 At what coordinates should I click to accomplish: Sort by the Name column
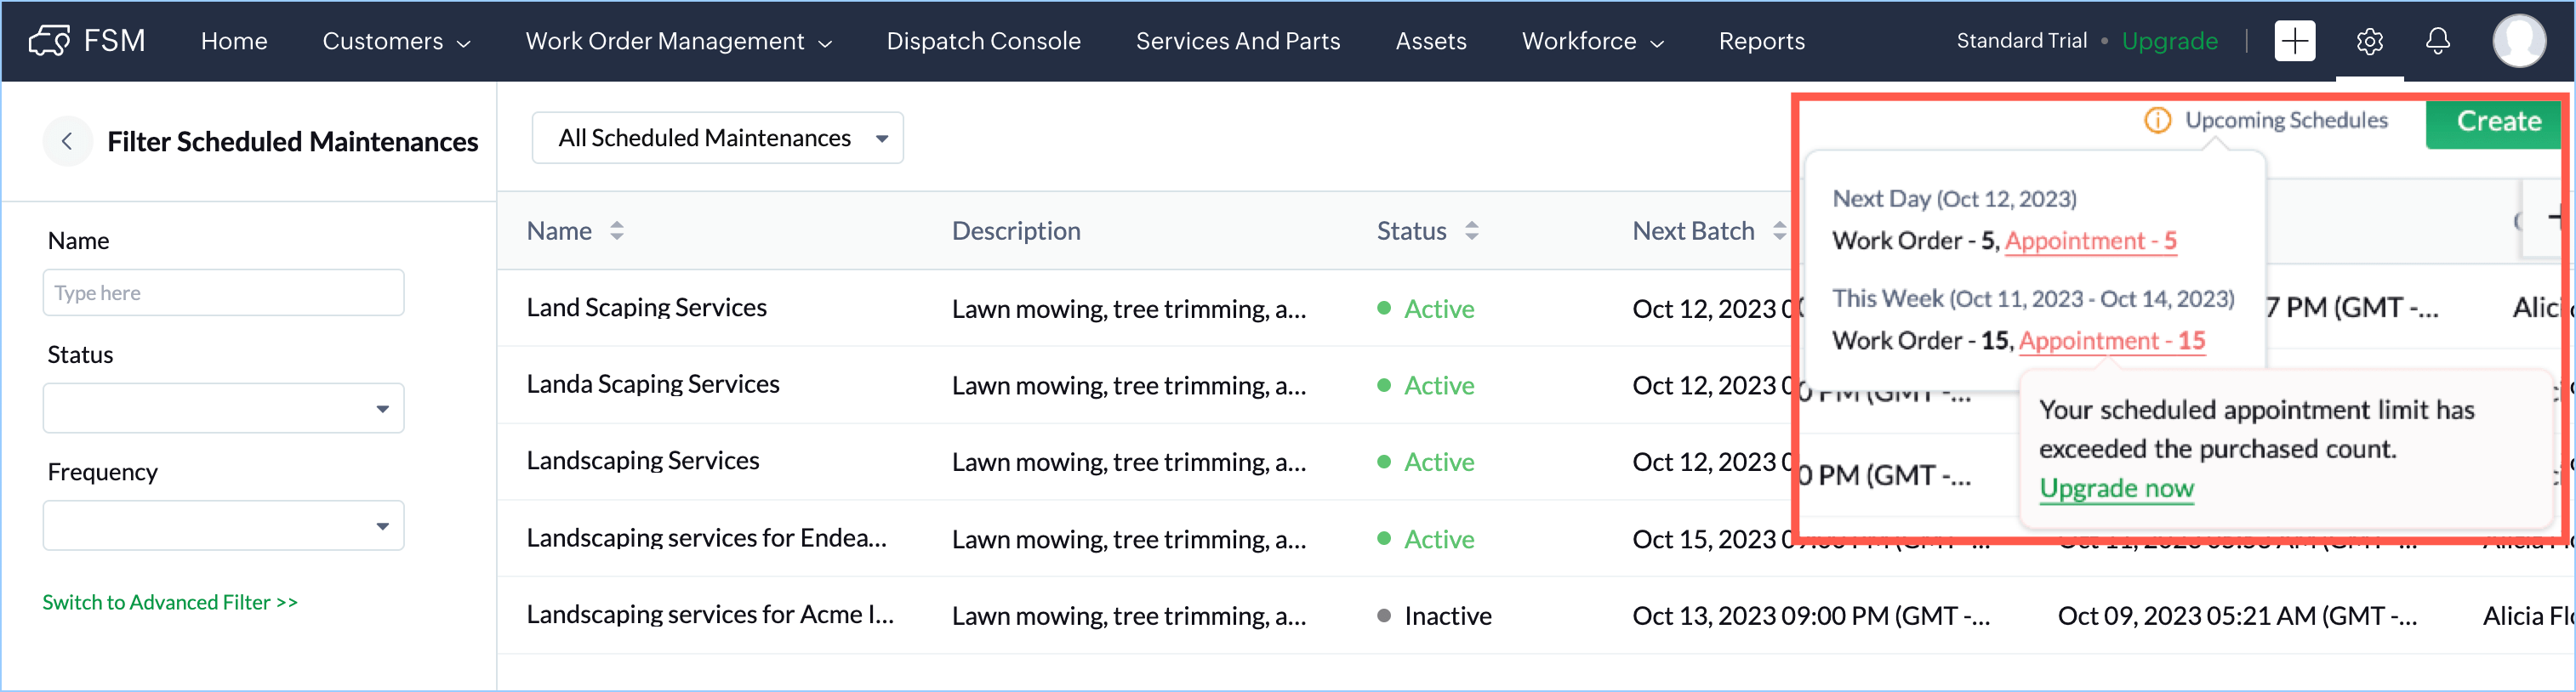pos(617,231)
